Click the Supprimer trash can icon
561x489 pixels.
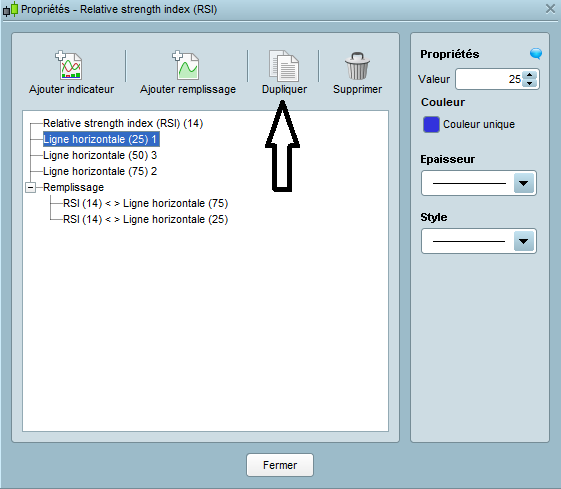coord(357,66)
